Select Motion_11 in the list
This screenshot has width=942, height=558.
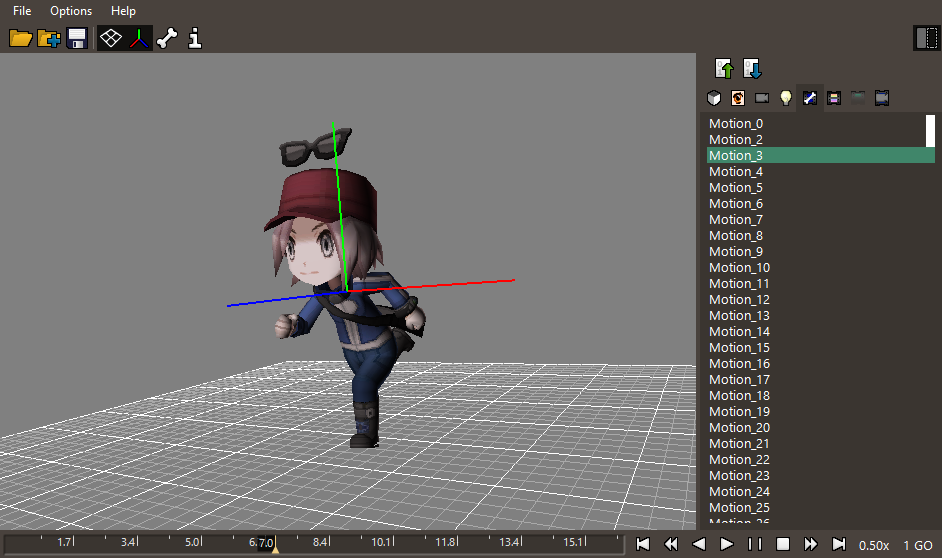pos(821,284)
